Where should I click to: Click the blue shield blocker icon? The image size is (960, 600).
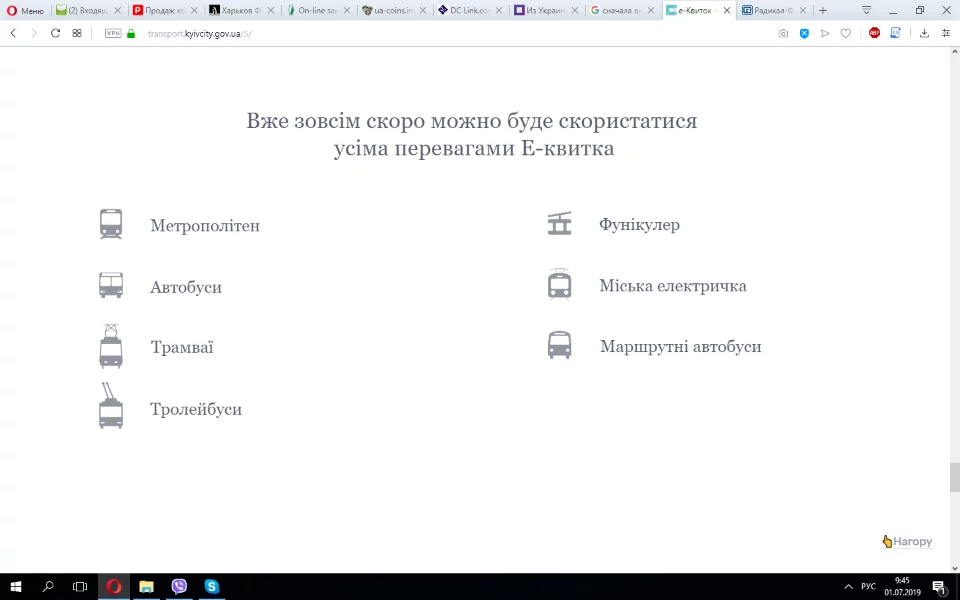(x=804, y=34)
